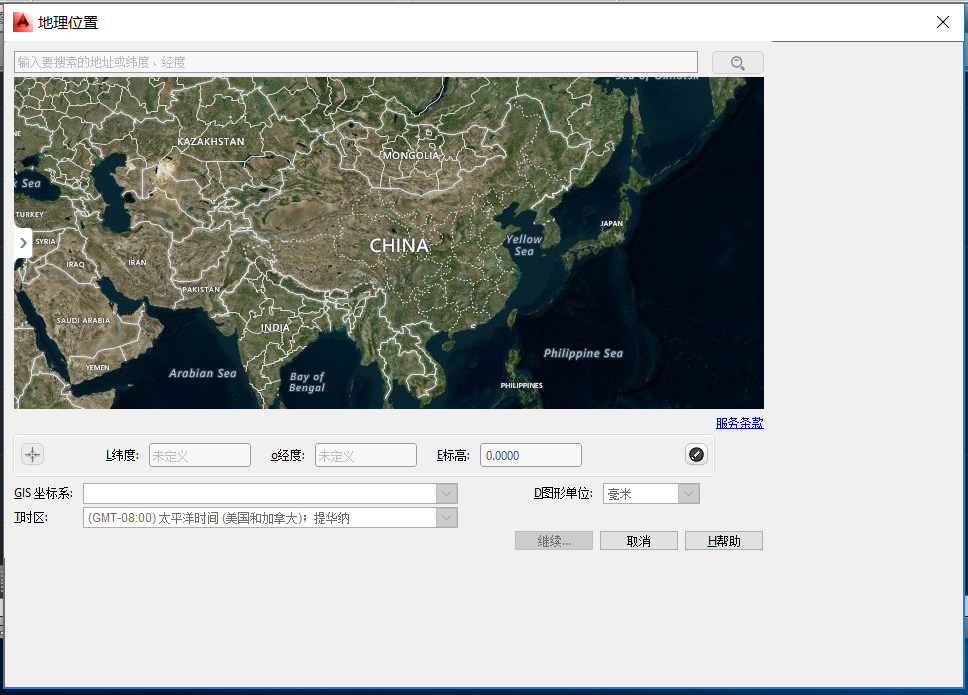
Task: Click the 标高 elevation field
Action: pos(531,455)
